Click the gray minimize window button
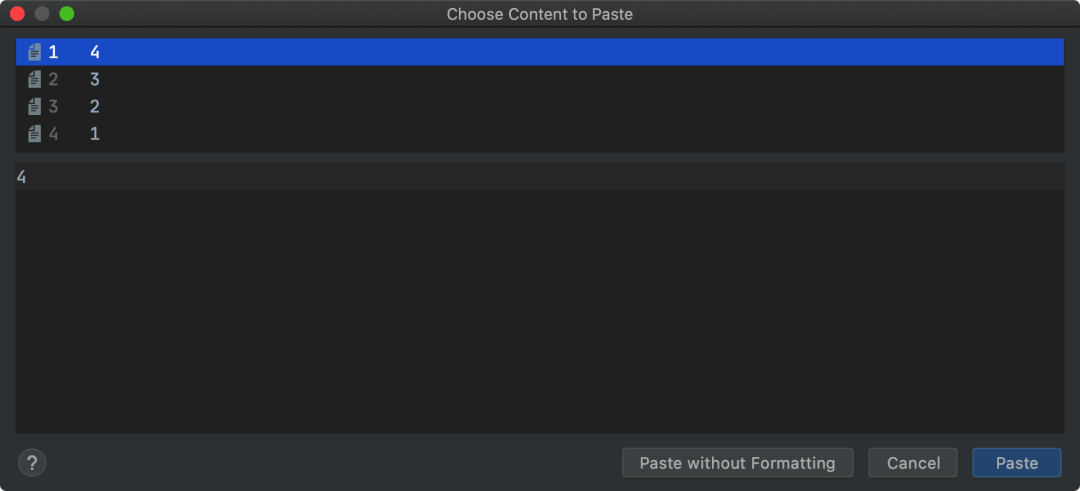The image size is (1080, 491). coord(42,14)
